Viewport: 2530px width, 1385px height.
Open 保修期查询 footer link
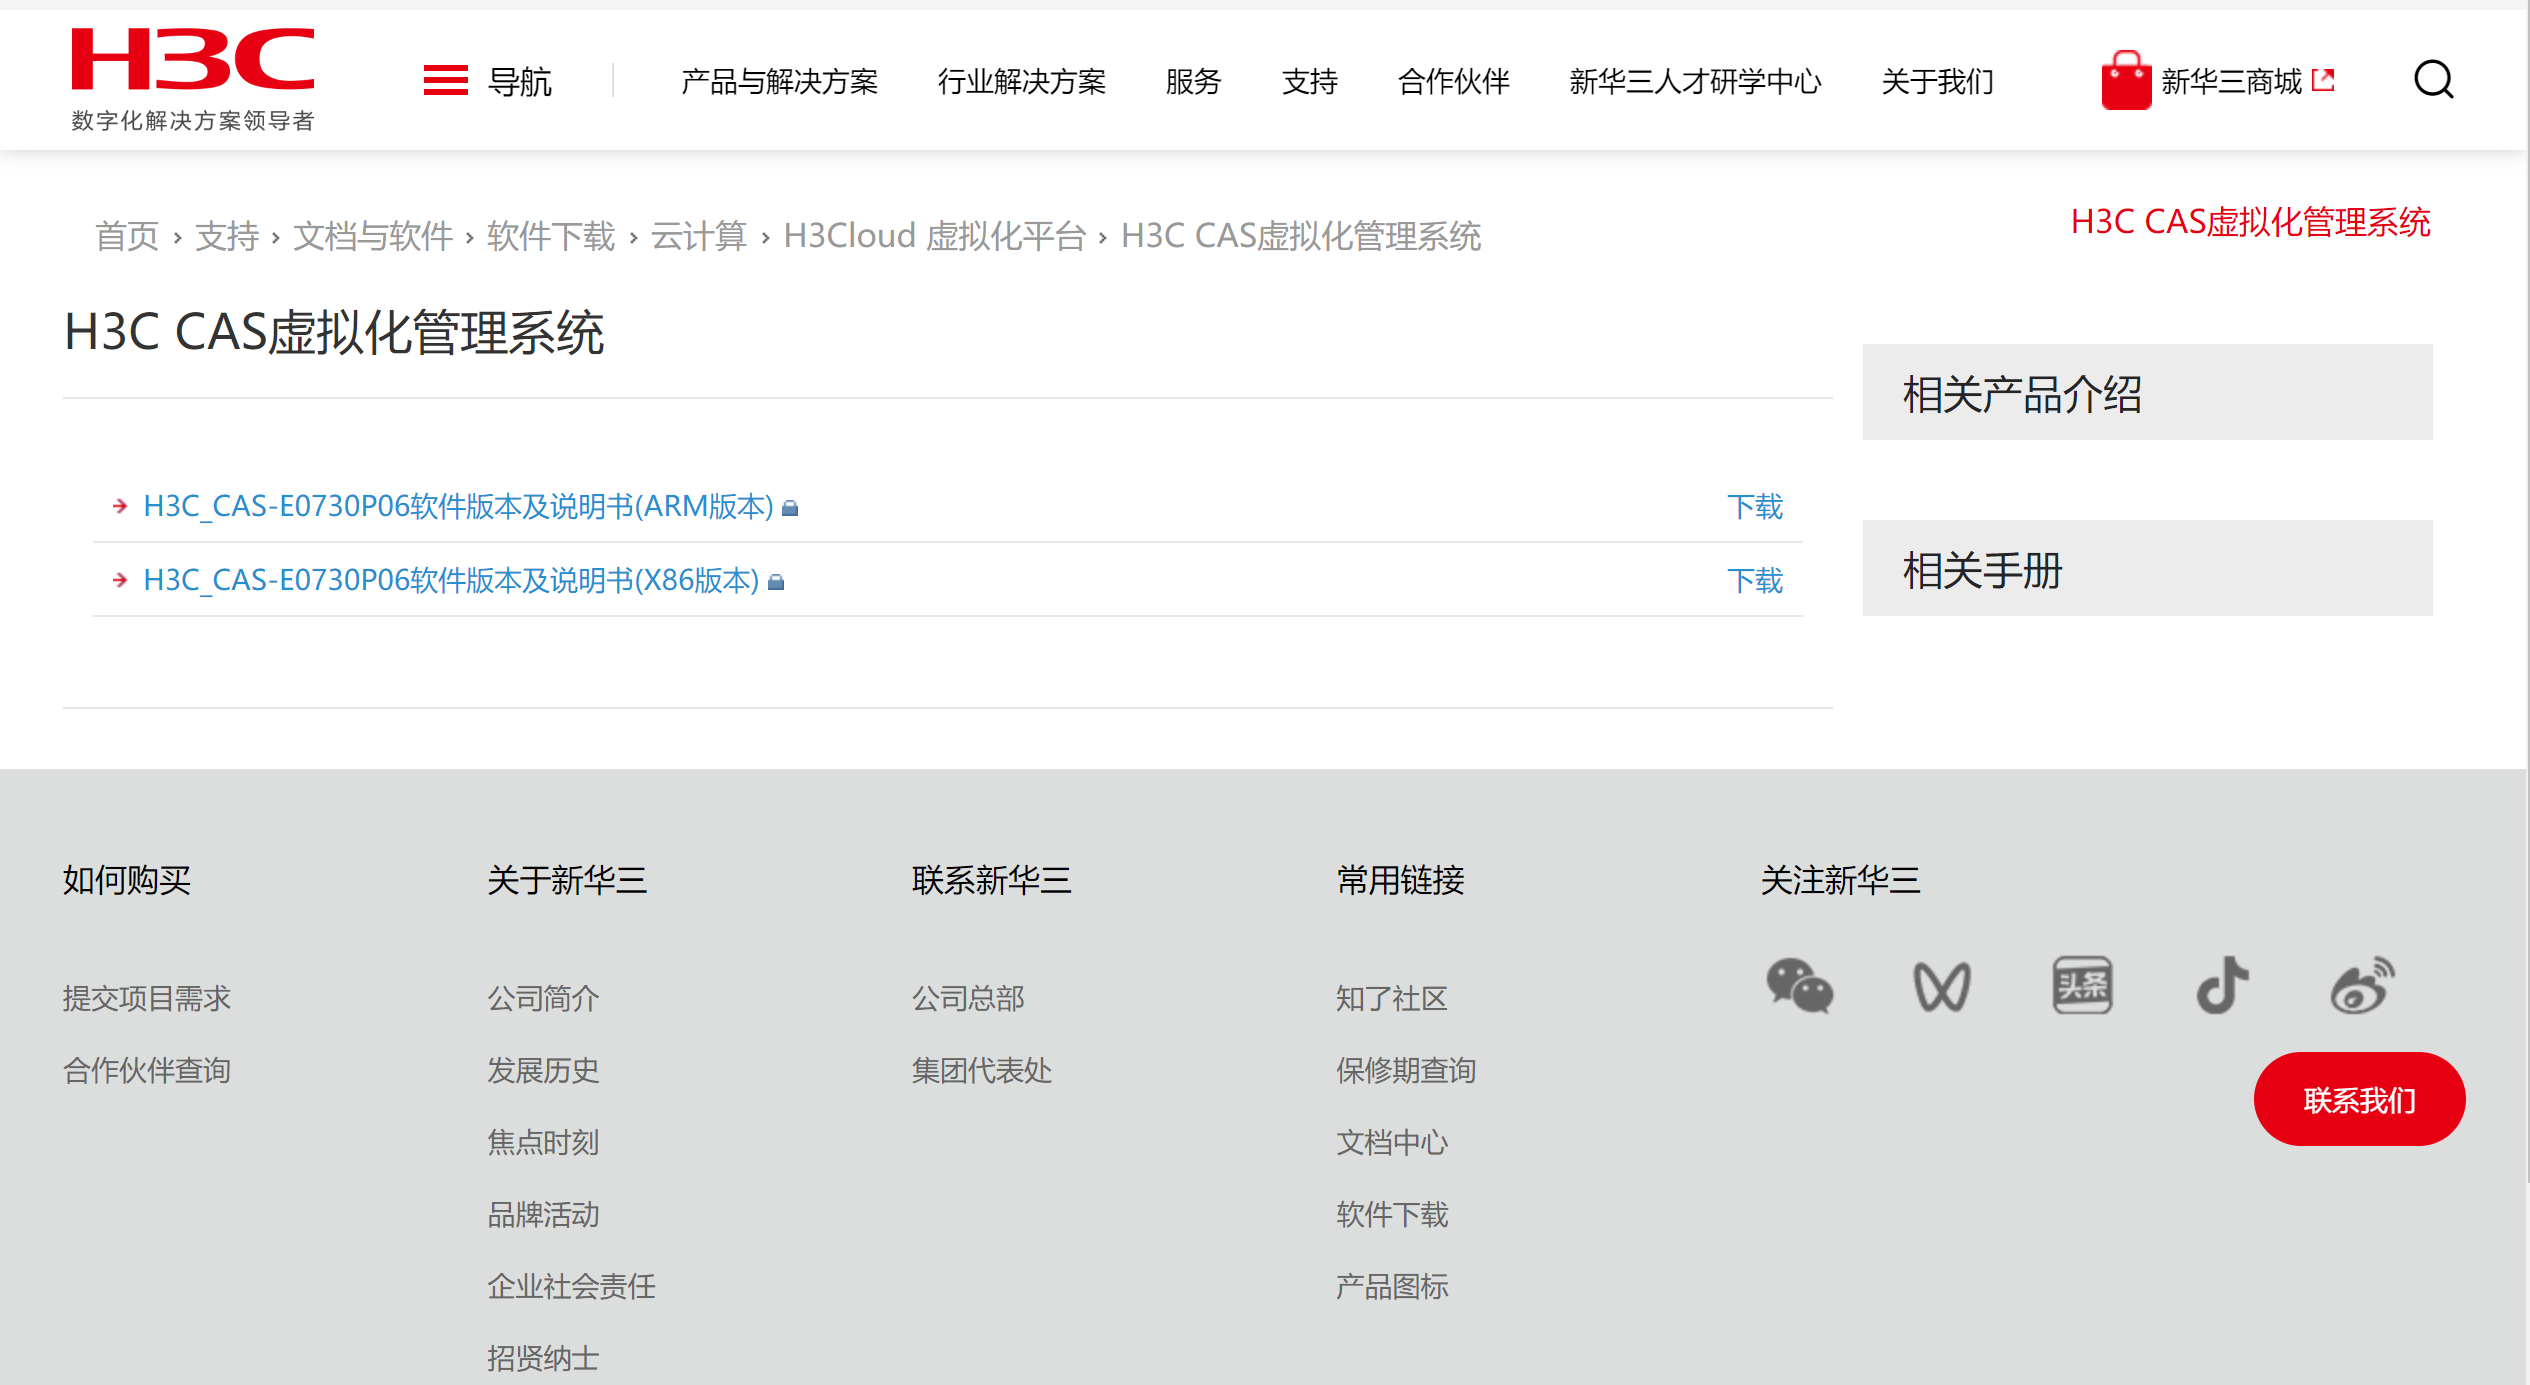pos(1405,1071)
